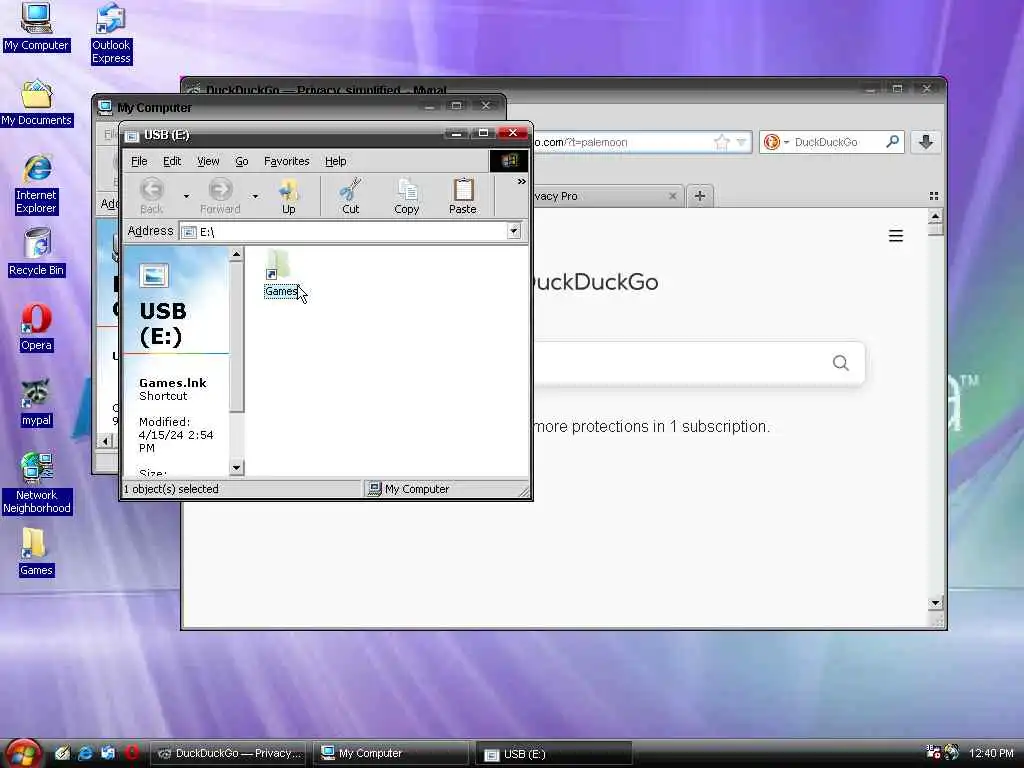This screenshot has width=1024, height=768.
Task: Click Games.lnk filename in info panel
Action: click(172, 383)
